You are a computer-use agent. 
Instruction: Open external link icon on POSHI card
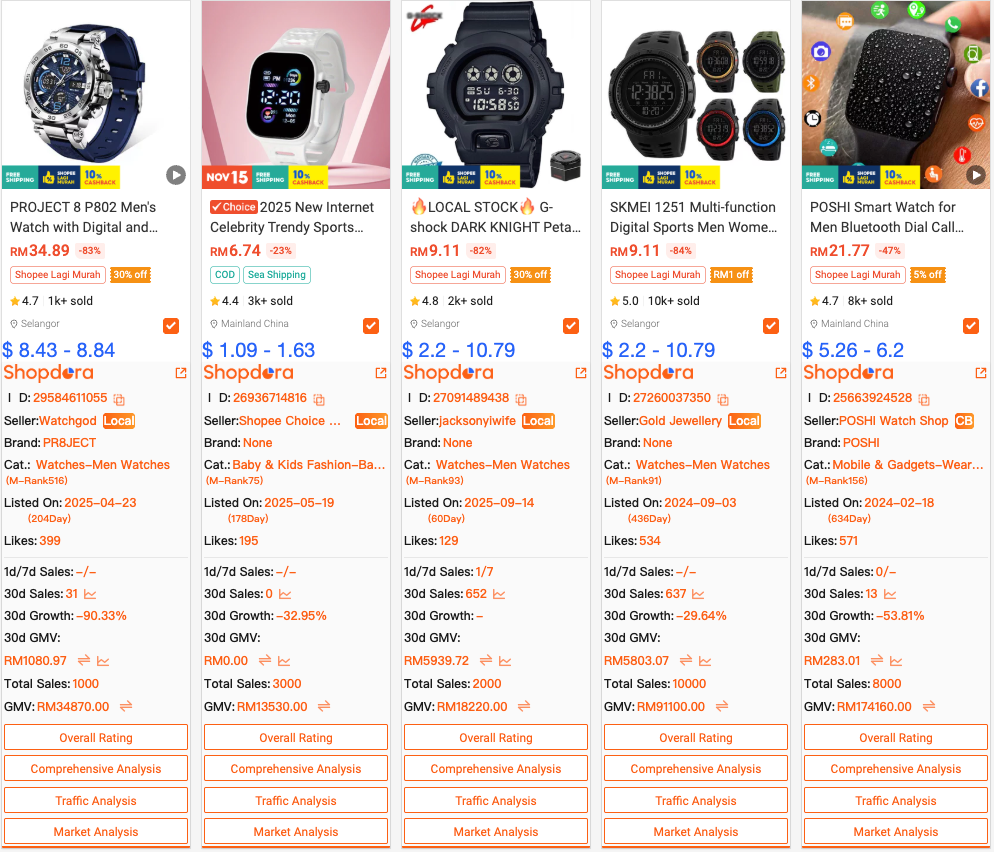tap(981, 373)
